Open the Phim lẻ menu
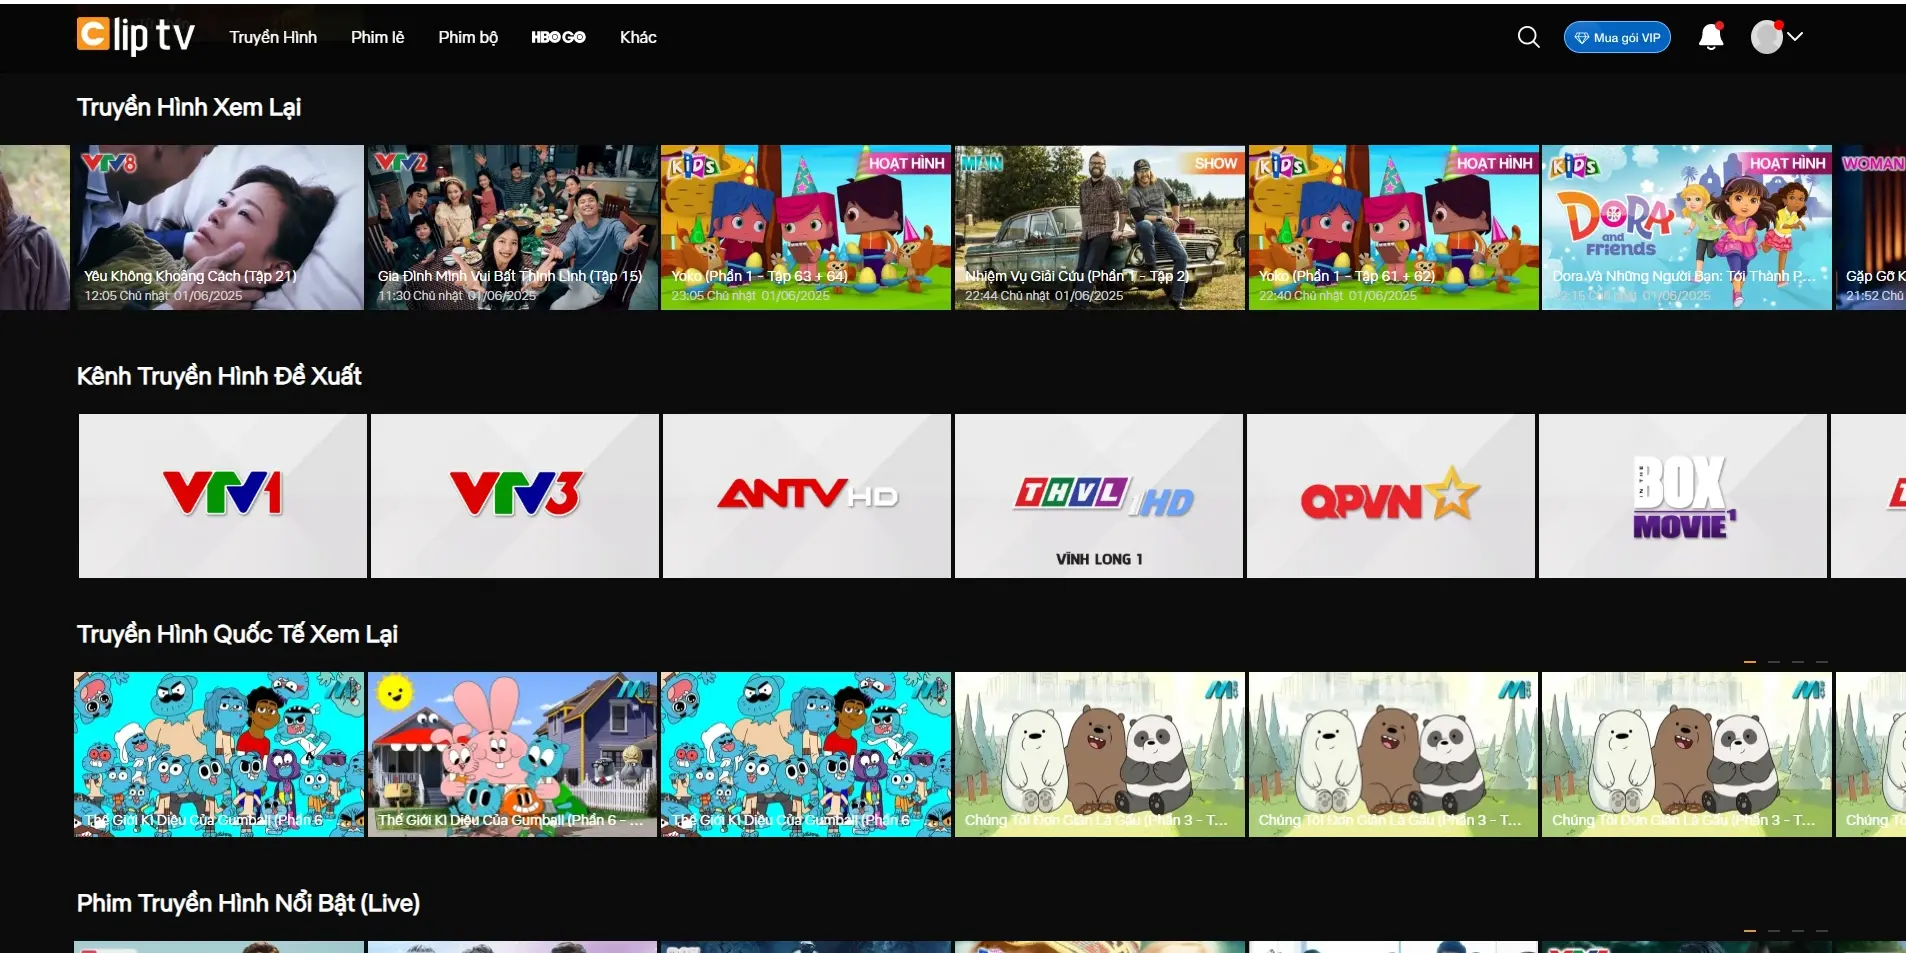 click(x=377, y=37)
